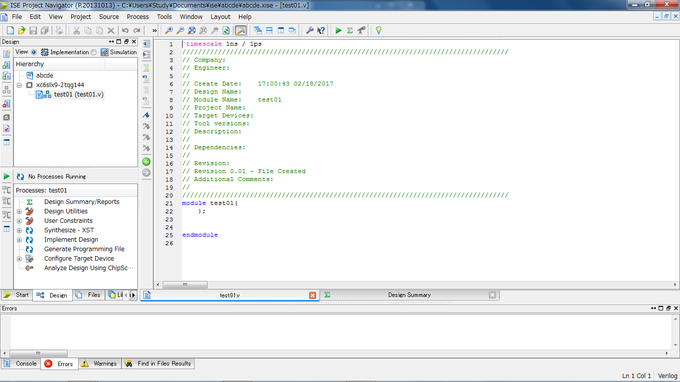Click the Refresh icon in the toolbar
Viewport: 680px width, 382px height.
coord(226,30)
